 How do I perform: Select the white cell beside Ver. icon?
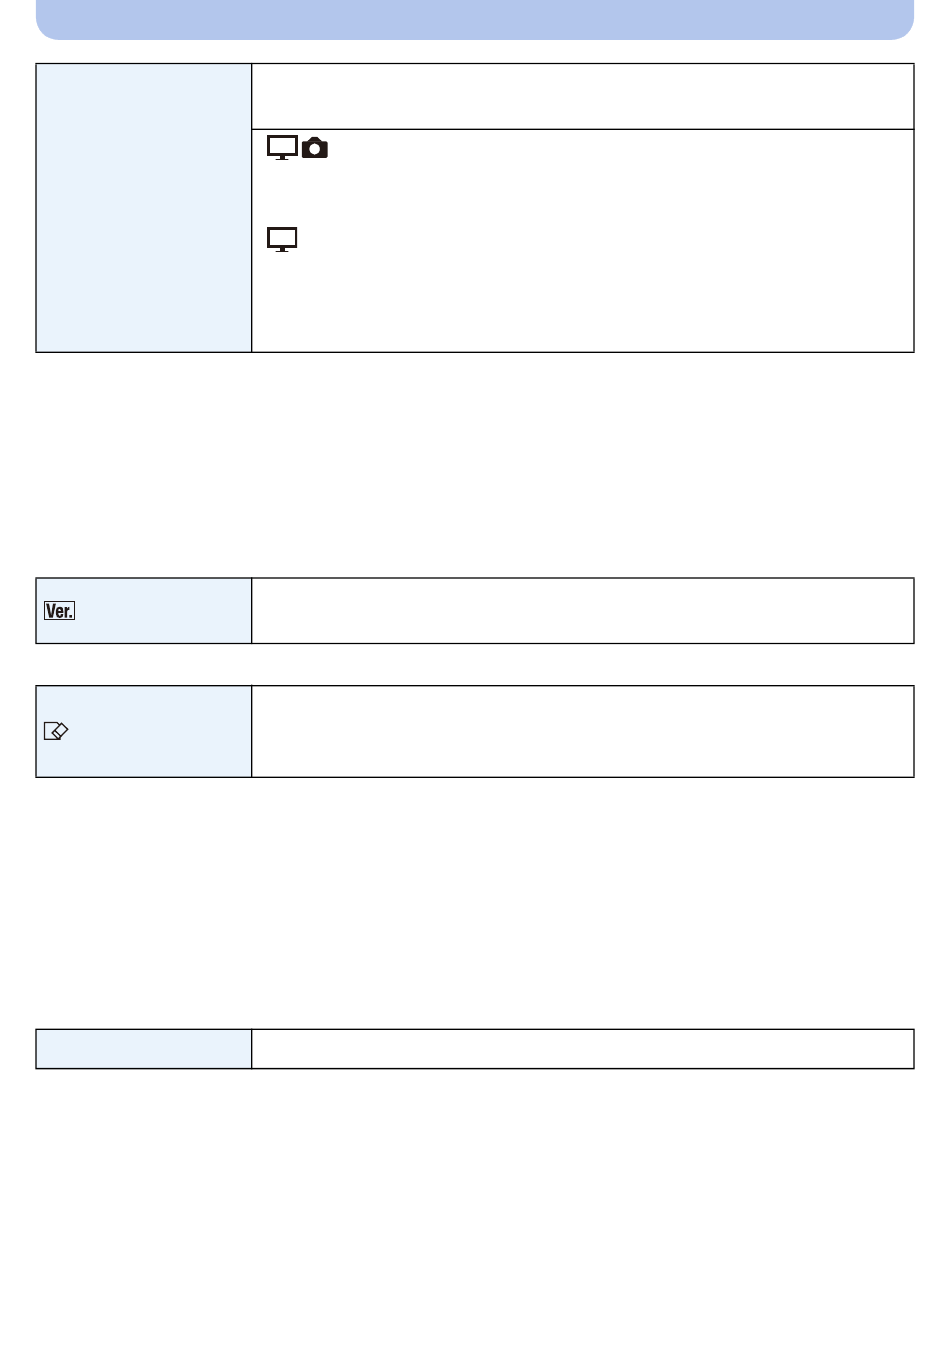coord(583,611)
